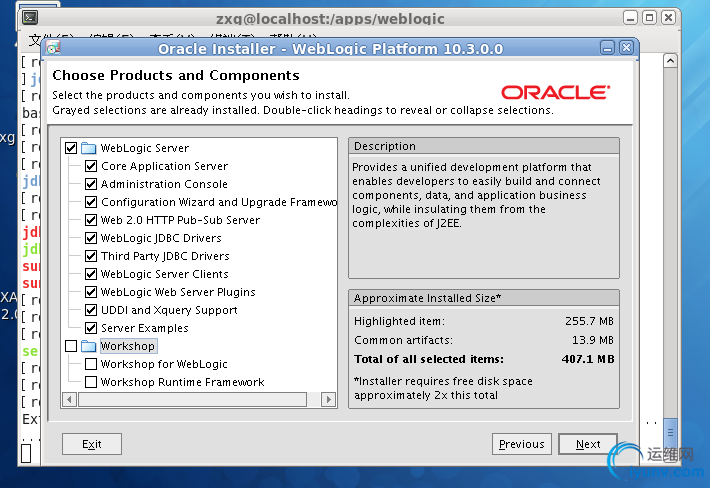This screenshot has width=710, height=488.
Task: Select Server Examples tree row label
Action: 144,328
